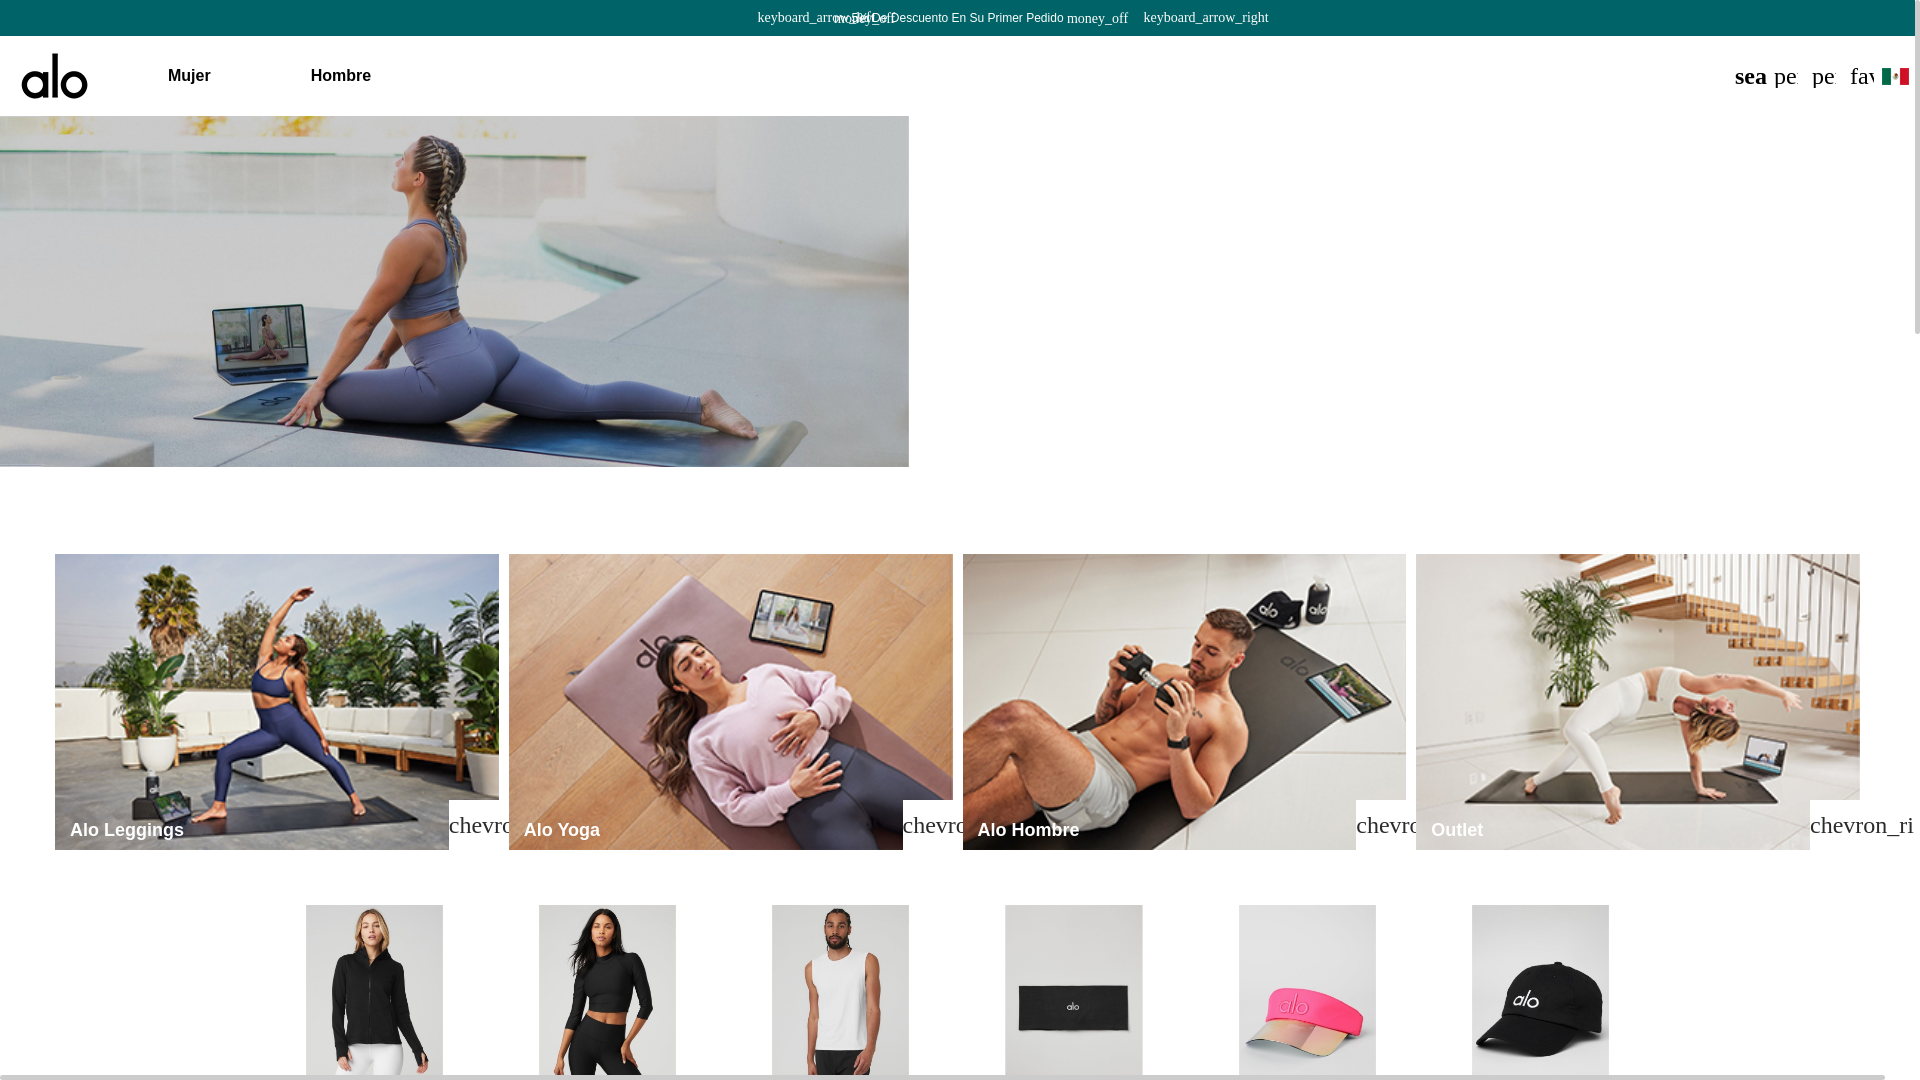View the black long-sleeve crop top product

tap(607, 991)
